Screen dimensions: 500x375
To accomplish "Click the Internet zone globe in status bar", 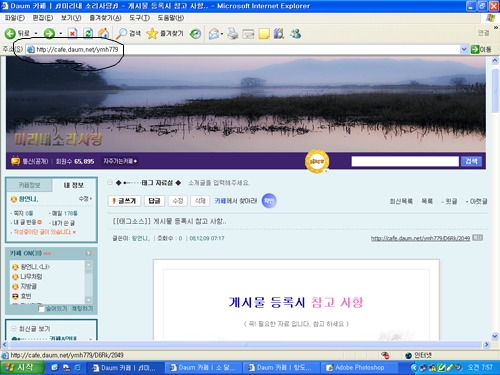I will pyautogui.click(x=408, y=355).
